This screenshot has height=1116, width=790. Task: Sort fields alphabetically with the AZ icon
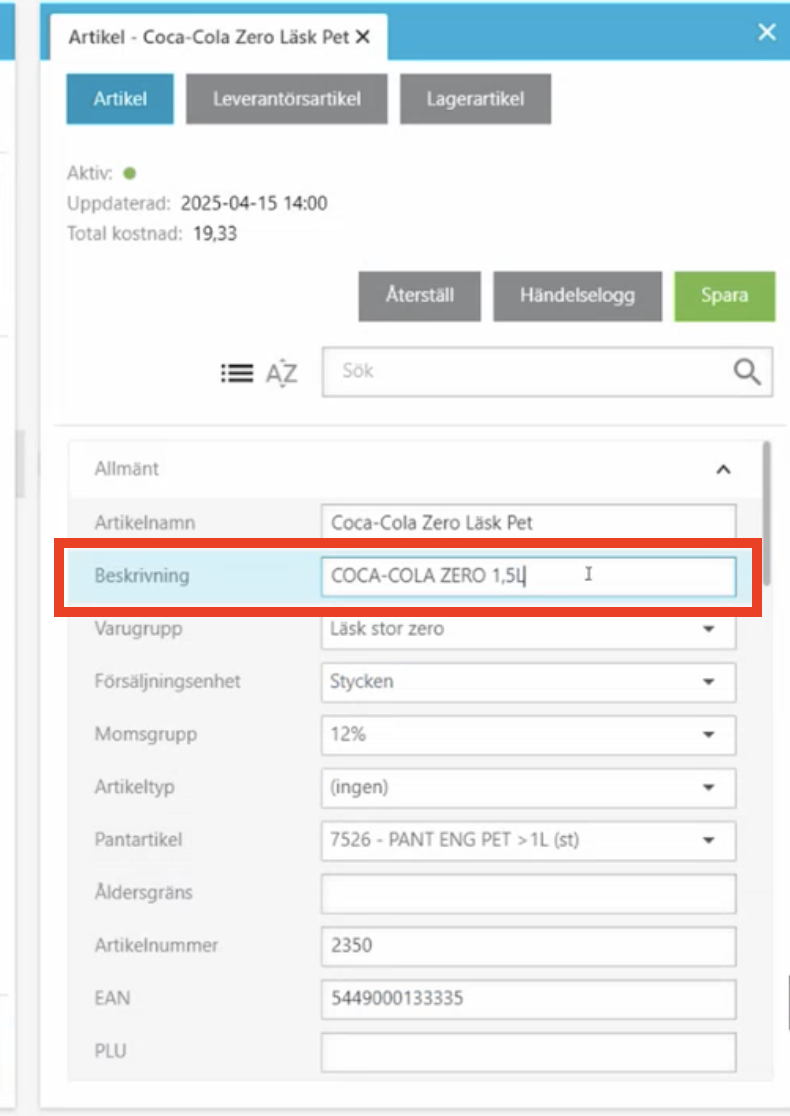click(x=282, y=373)
